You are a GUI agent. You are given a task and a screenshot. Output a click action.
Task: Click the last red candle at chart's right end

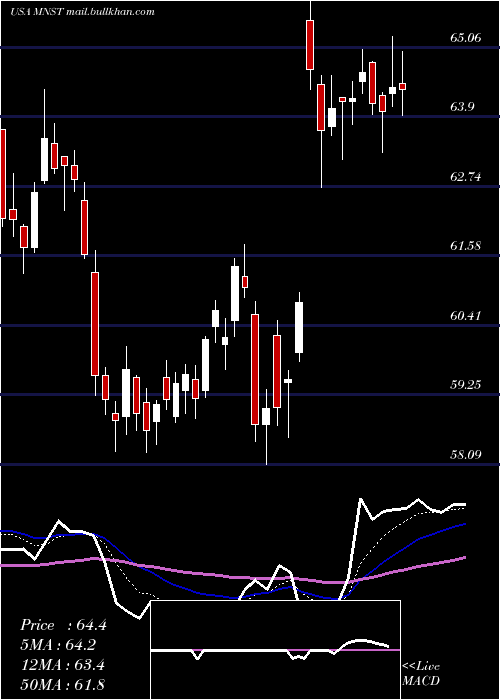pyautogui.click(x=403, y=87)
